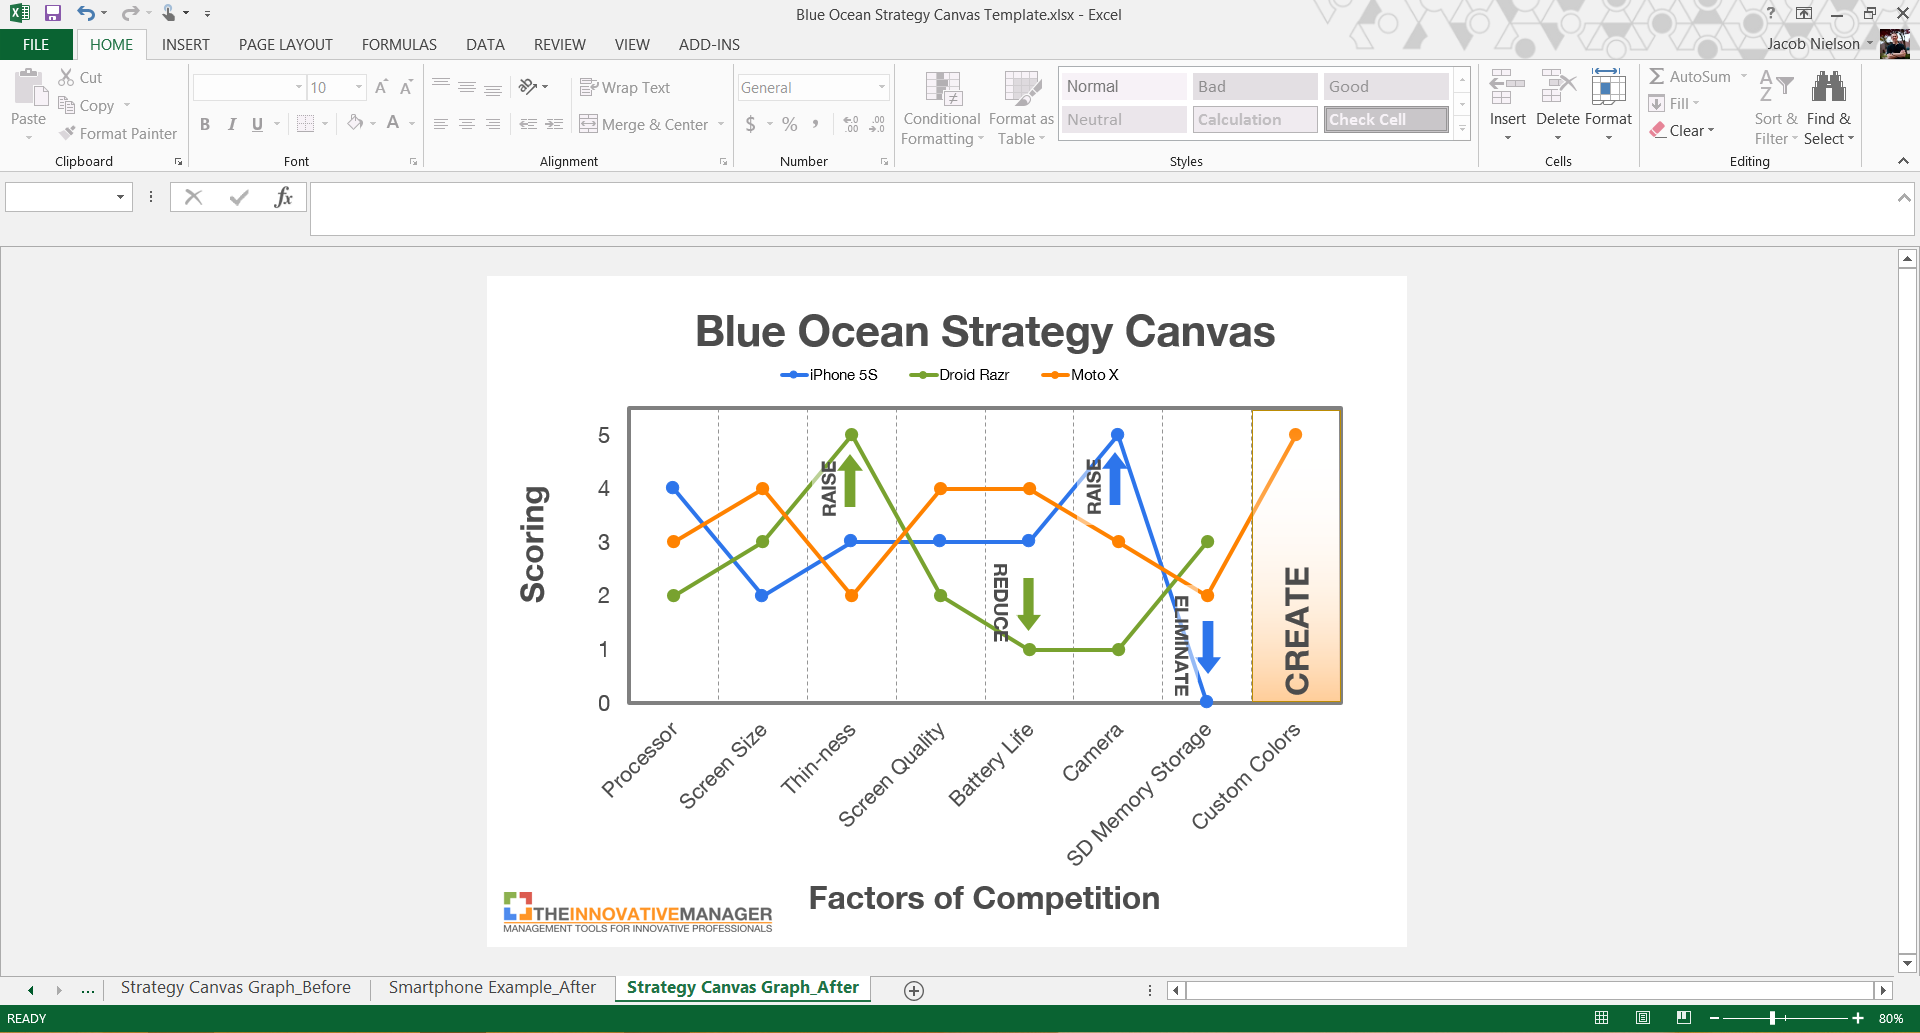1920x1033 pixels.
Task: Toggle Italic formatting
Action: coord(231,124)
